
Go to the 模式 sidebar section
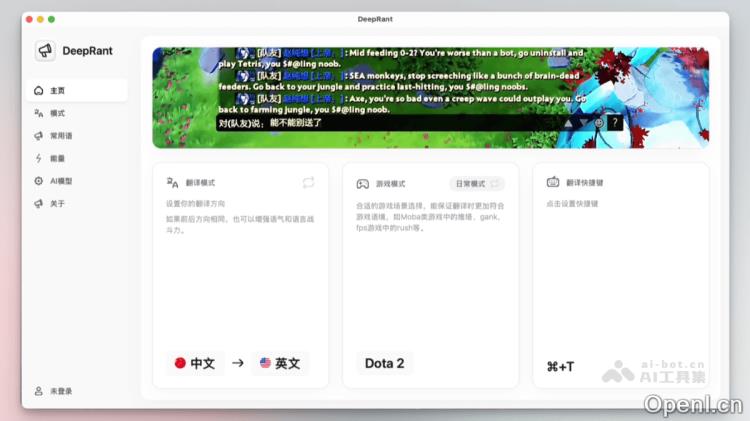pos(57,113)
